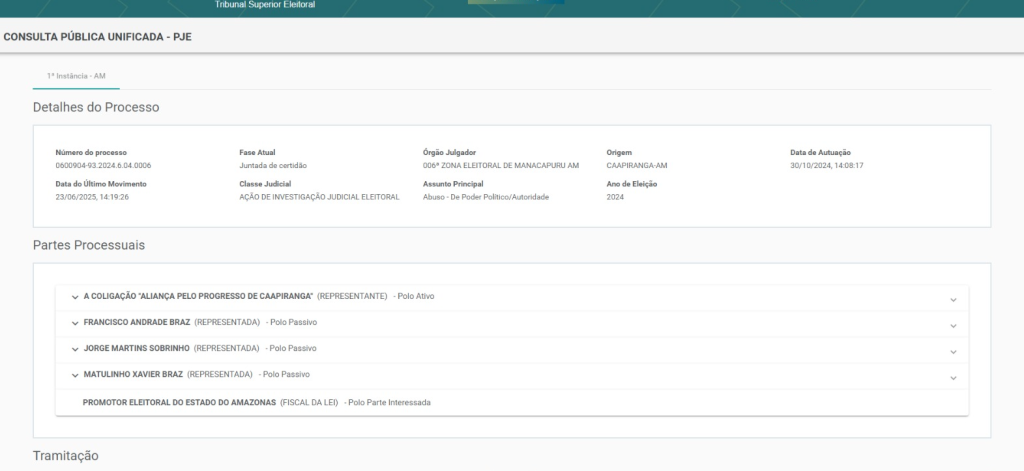Screen dimensions: 1024x471
Task: Click left chevron beside coligação Aliança pelo Progresso
Action: [75, 297]
